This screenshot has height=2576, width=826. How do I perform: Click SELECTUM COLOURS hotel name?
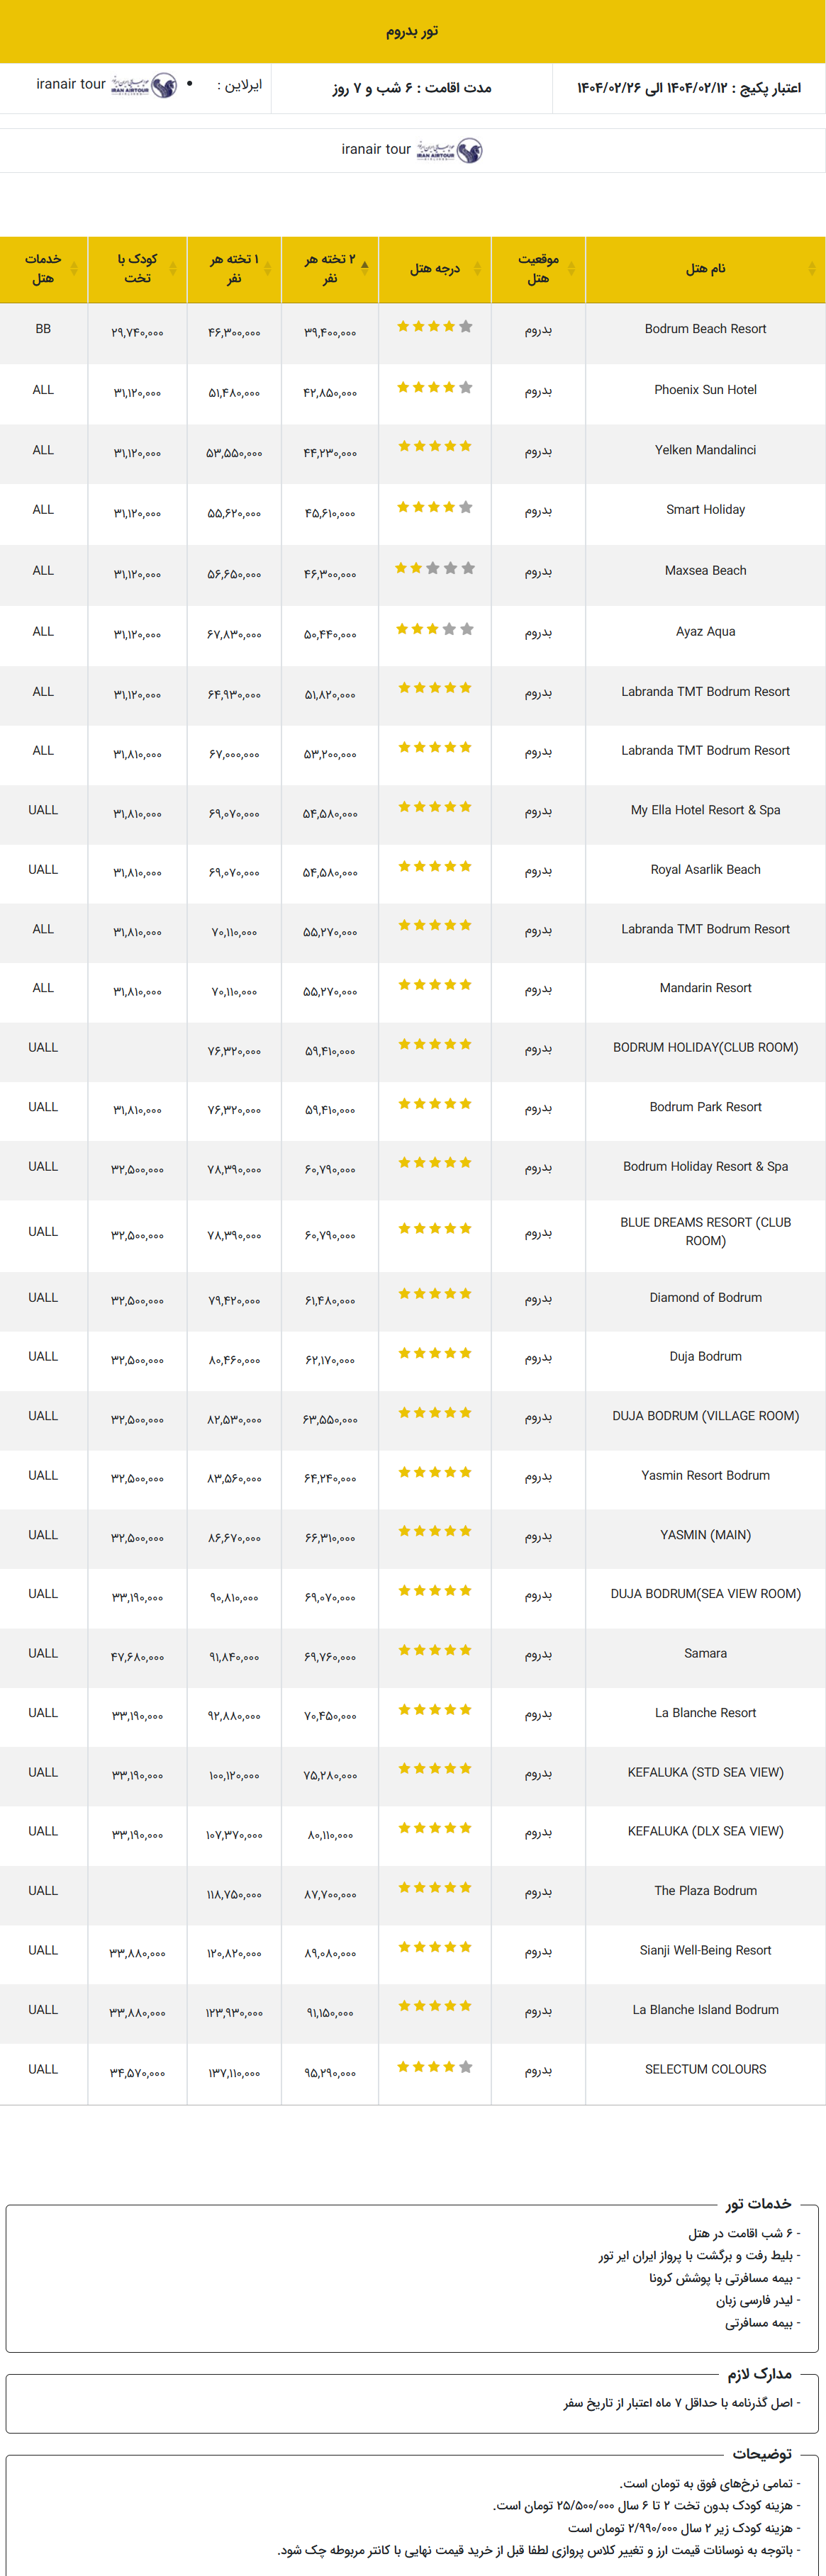click(x=705, y=2069)
